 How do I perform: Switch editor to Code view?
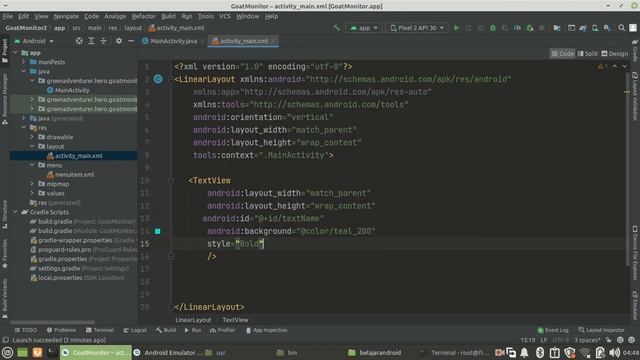tap(562, 53)
